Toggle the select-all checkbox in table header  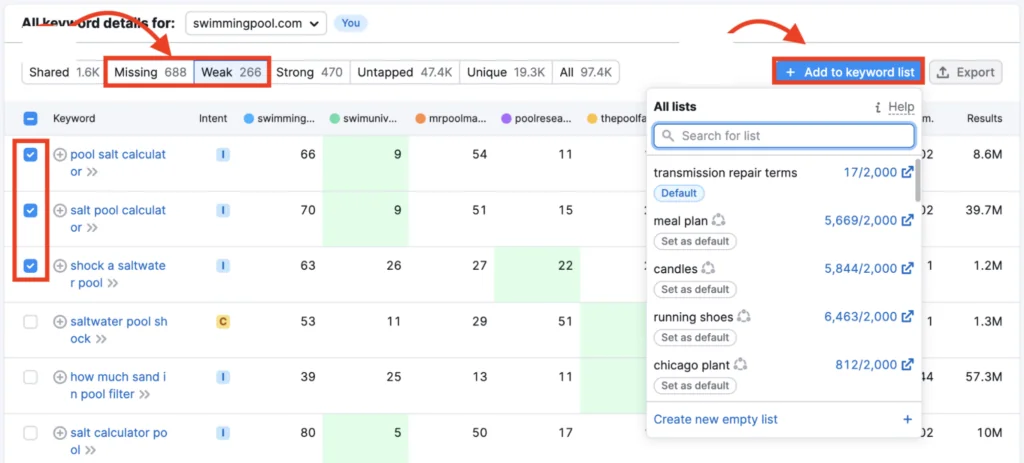(31, 119)
